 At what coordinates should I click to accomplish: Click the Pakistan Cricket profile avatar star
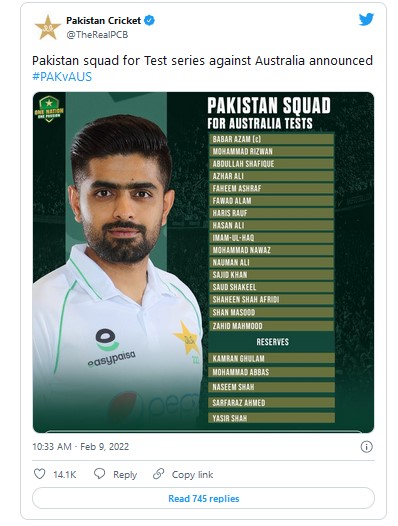click(48, 27)
